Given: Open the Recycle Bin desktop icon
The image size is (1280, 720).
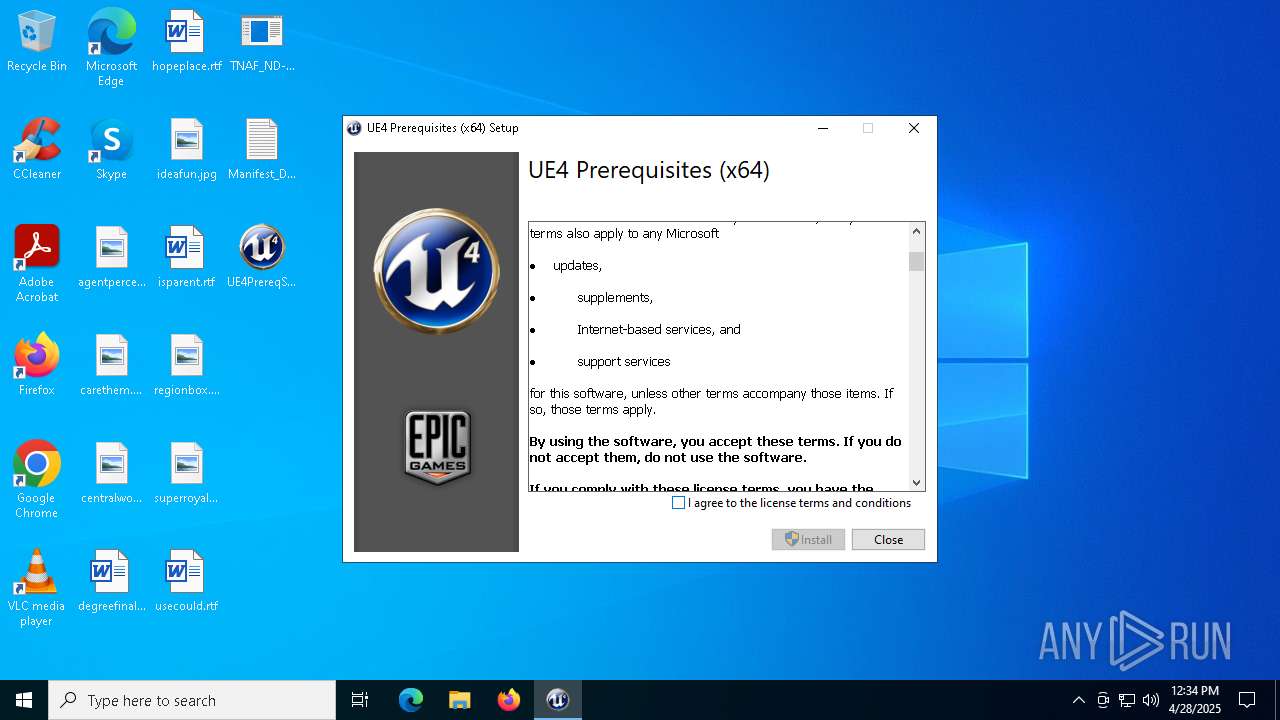Looking at the screenshot, I should (37, 42).
